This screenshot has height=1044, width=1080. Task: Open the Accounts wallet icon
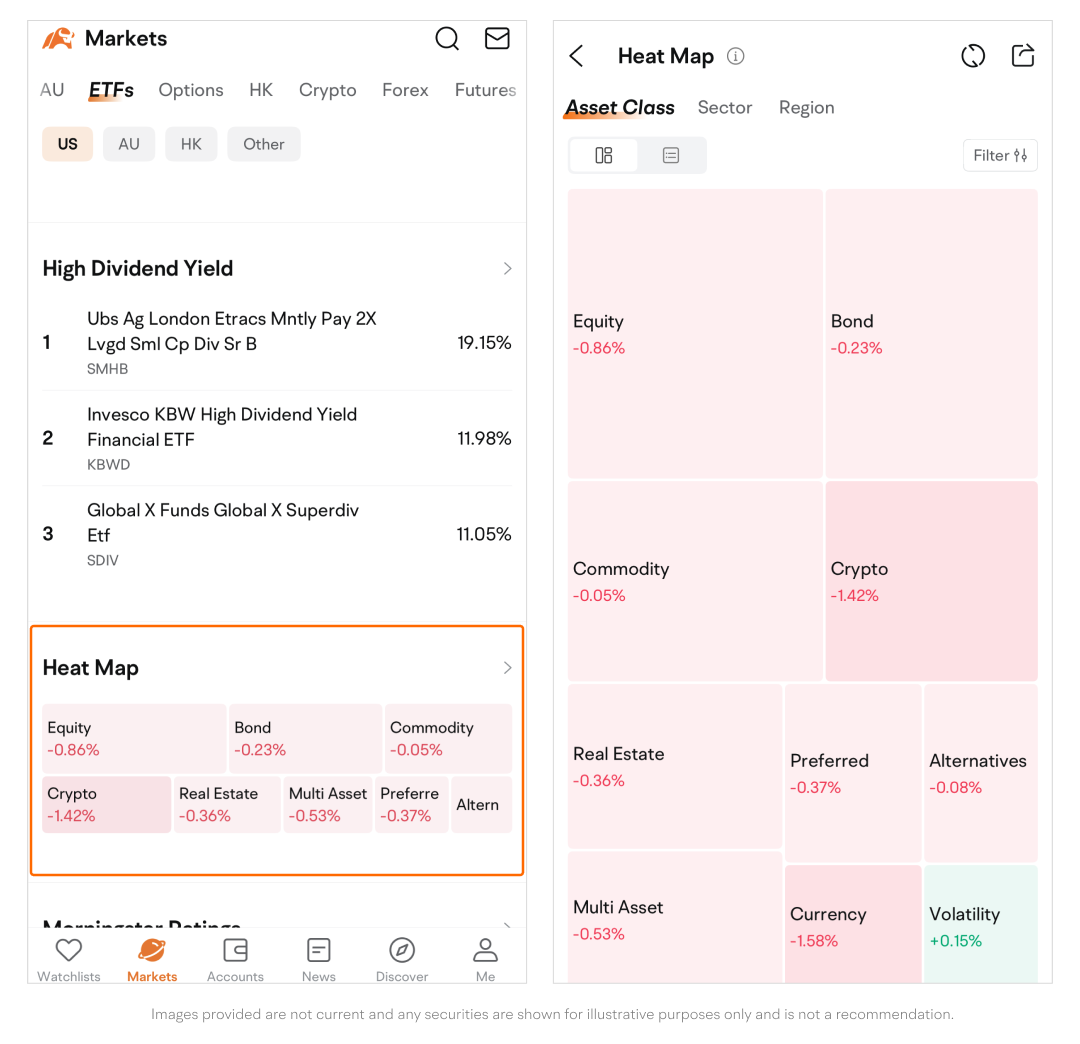pos(235,950)
